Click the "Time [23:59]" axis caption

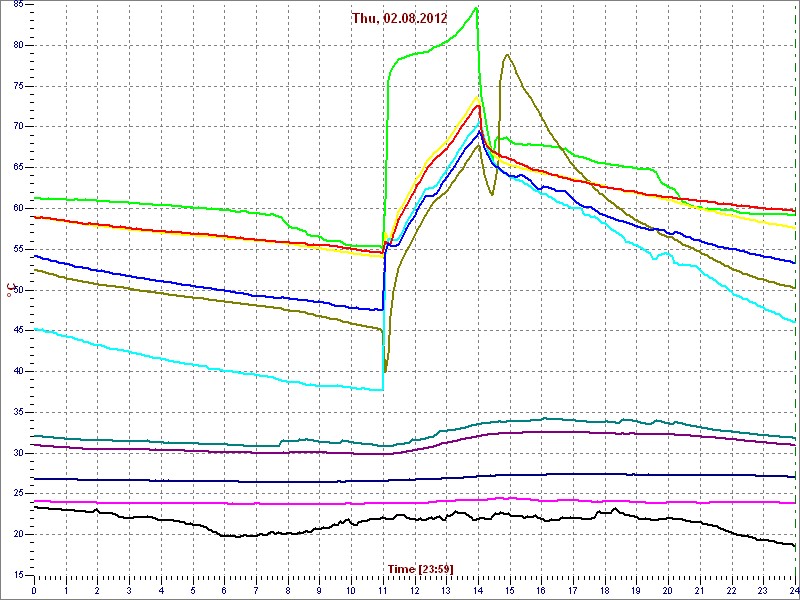point(420,568)
